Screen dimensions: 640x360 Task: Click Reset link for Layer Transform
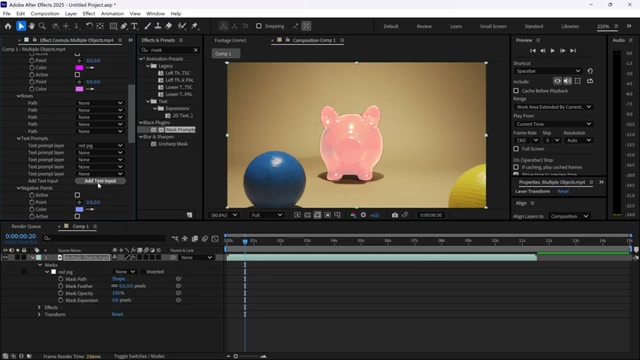click(x=563, y=191)
